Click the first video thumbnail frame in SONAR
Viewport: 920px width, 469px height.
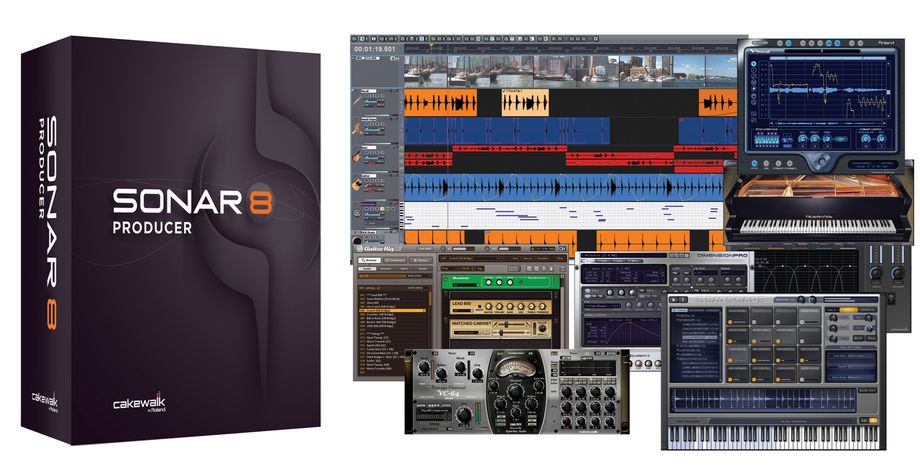click(425, 70)
